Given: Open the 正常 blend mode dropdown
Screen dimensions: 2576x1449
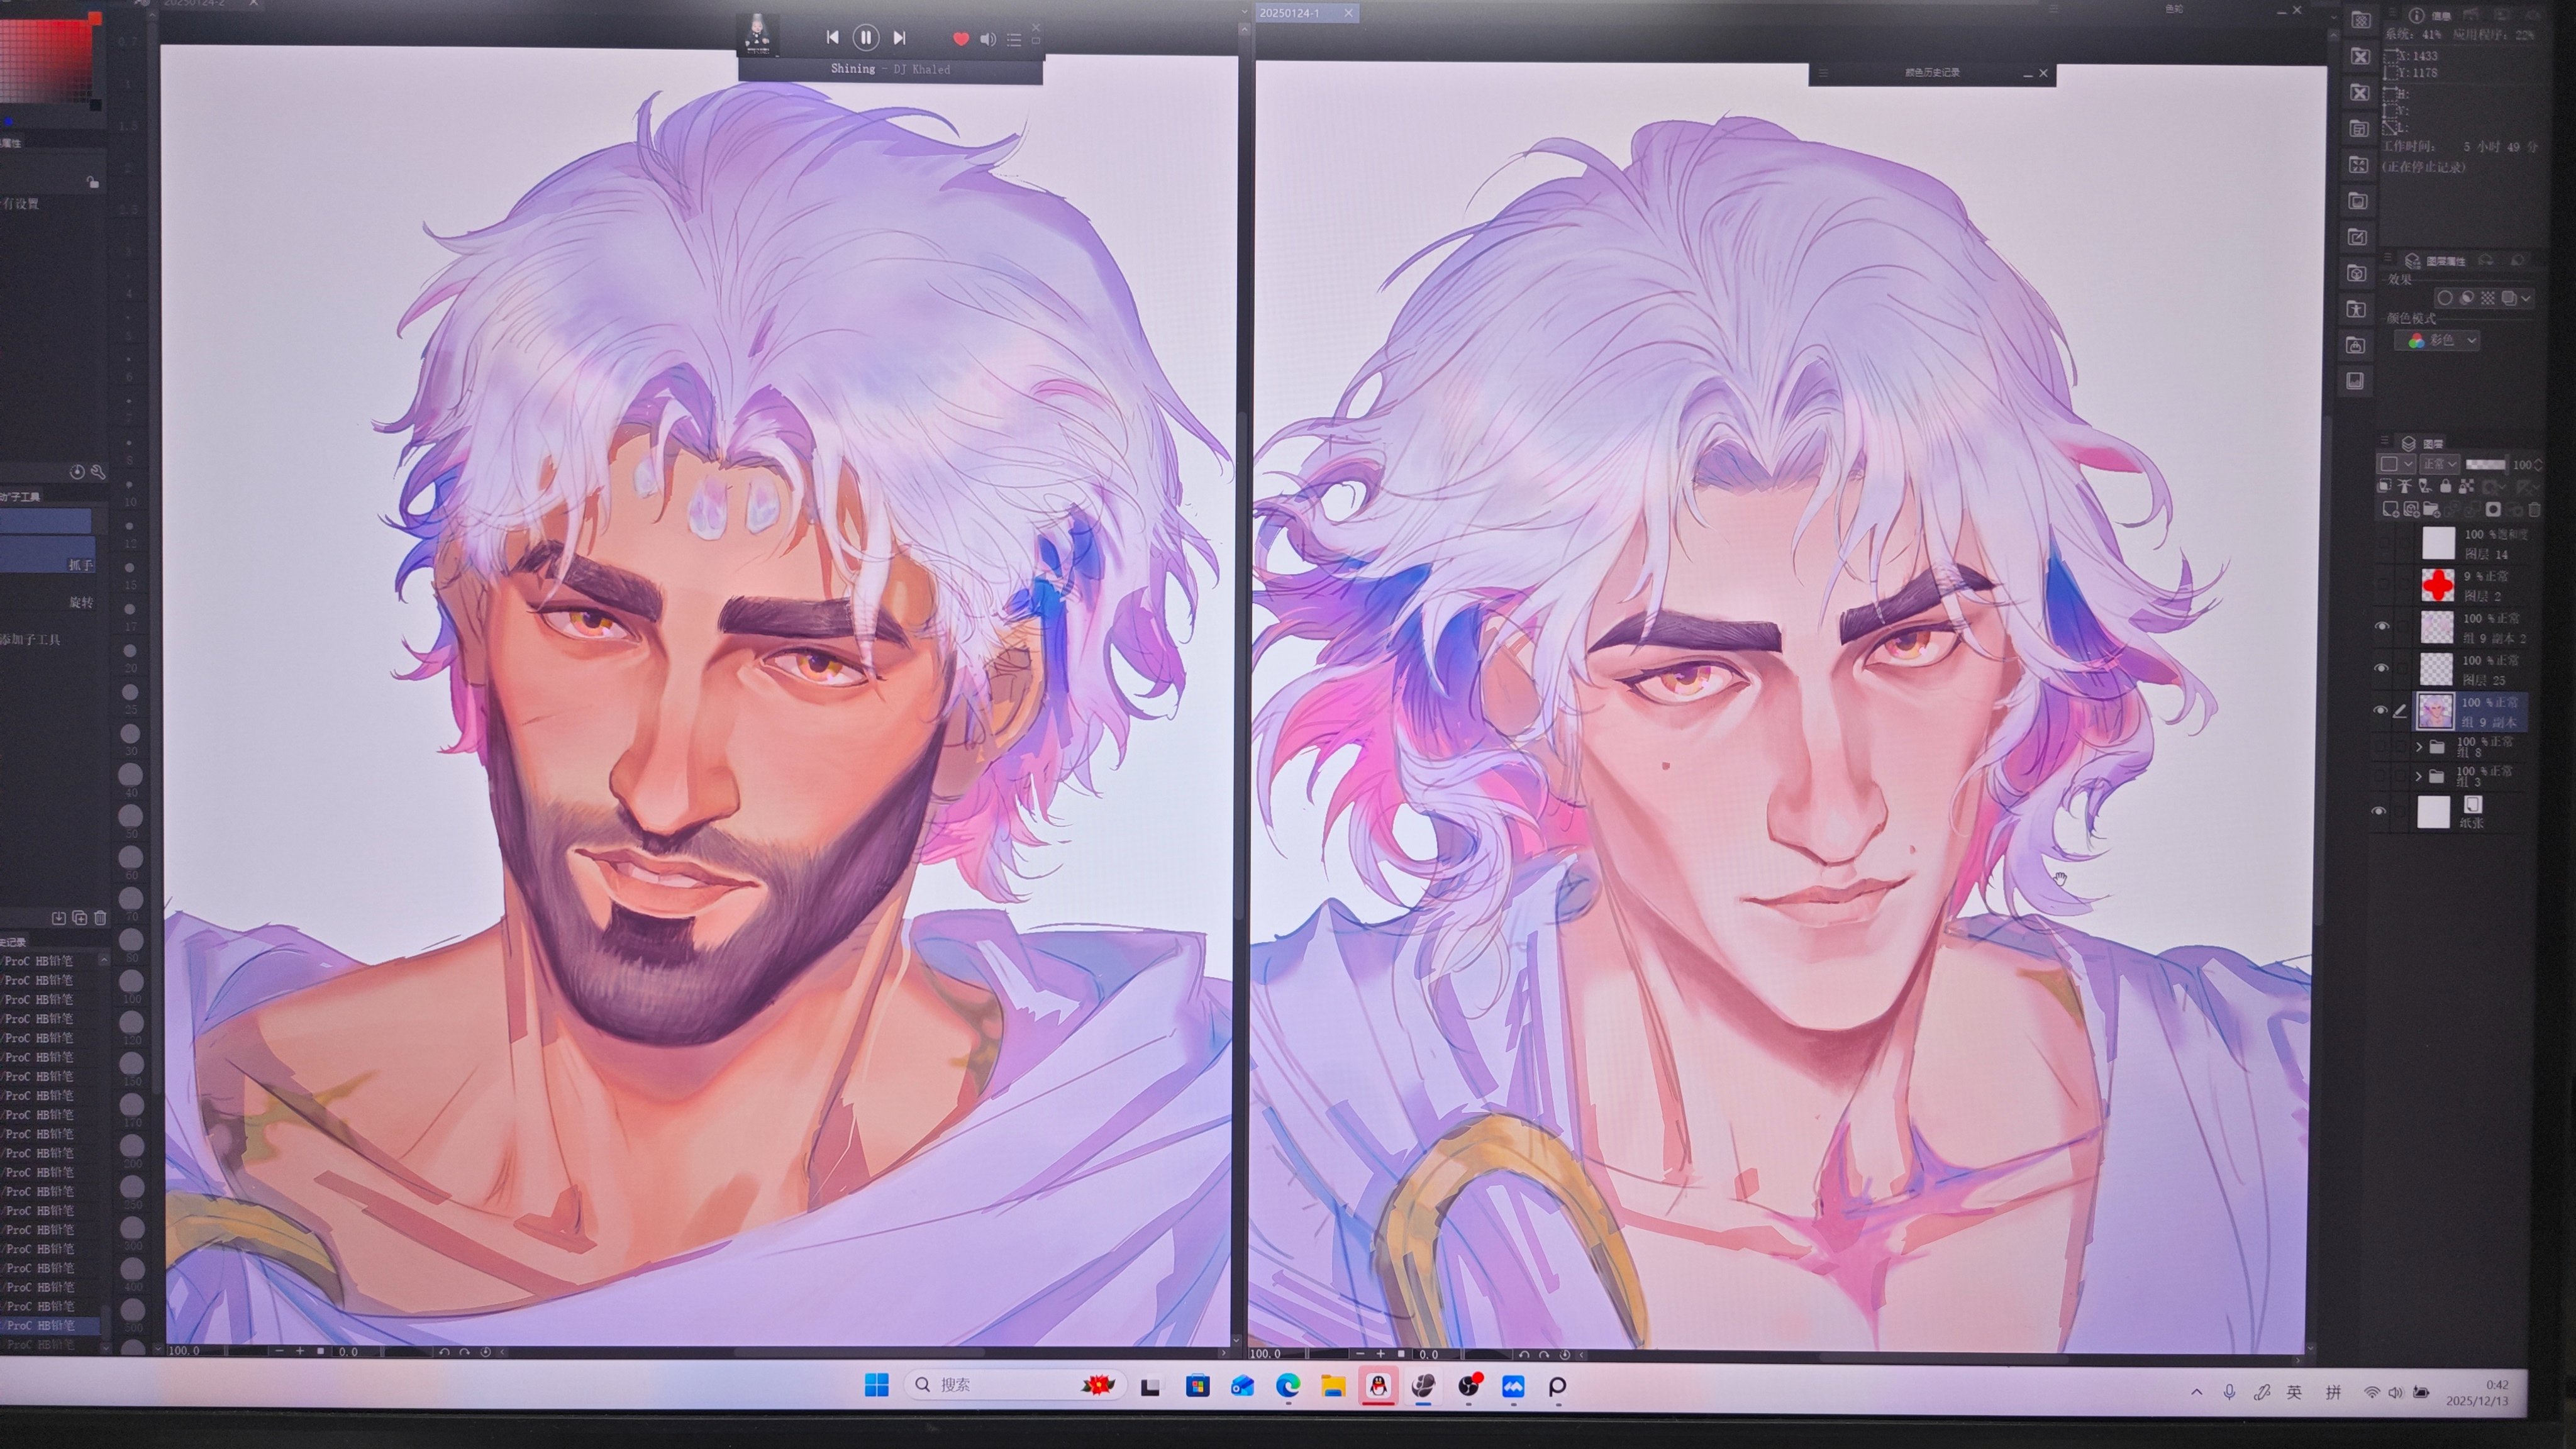Looking at the screenshot, I should [2439, 464].
